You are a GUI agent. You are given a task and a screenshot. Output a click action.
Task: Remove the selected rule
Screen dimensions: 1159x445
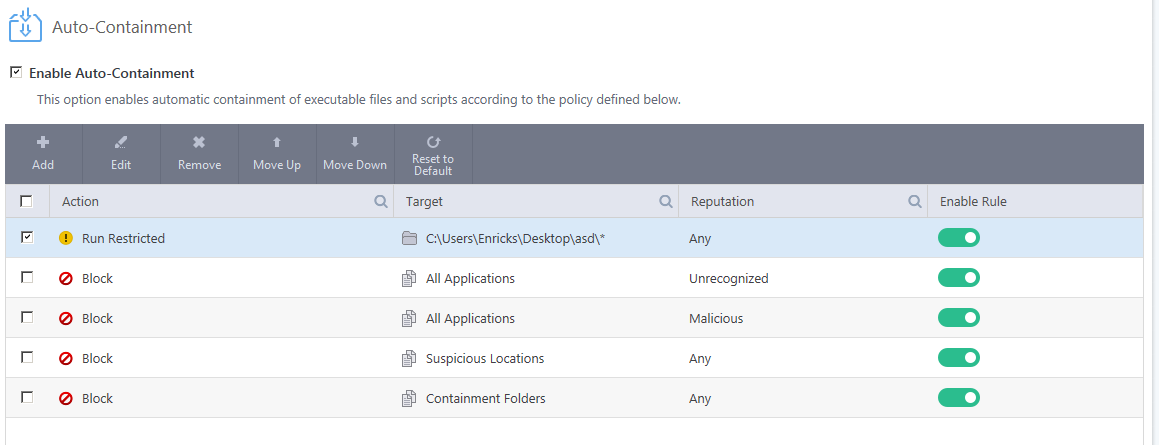click(x=199, y=154)
